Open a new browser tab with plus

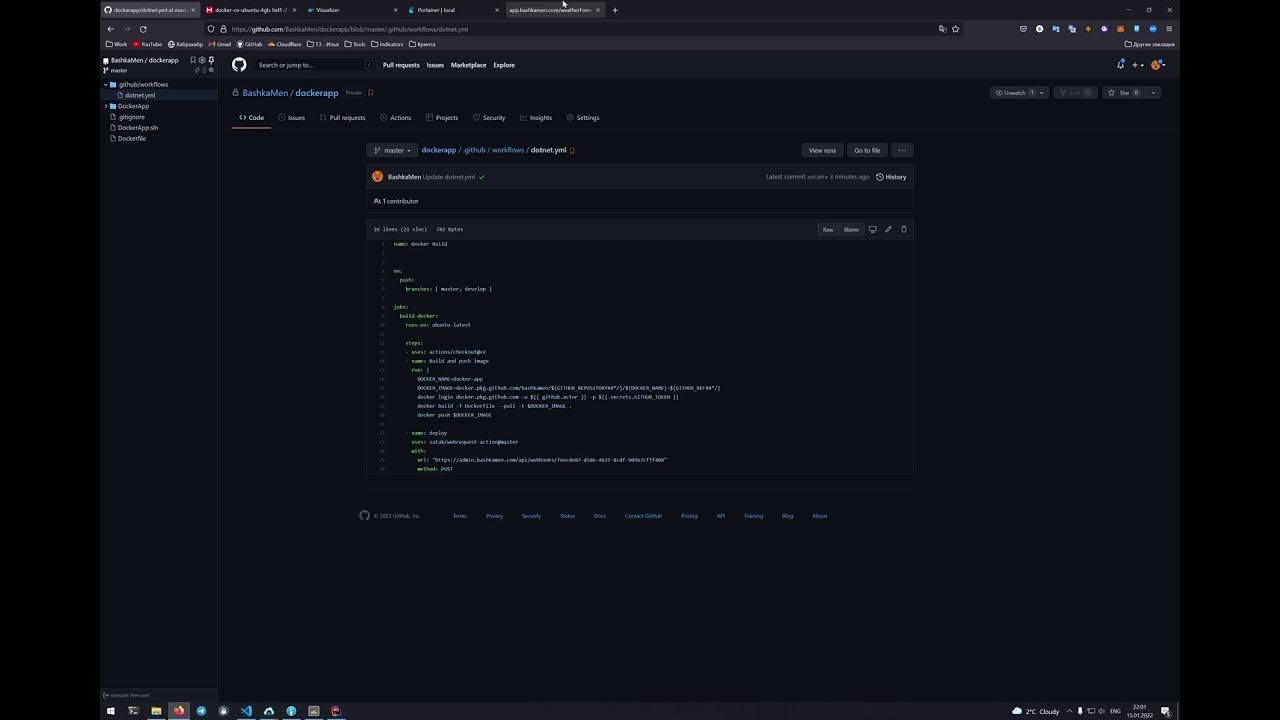(x=615, y=10)
